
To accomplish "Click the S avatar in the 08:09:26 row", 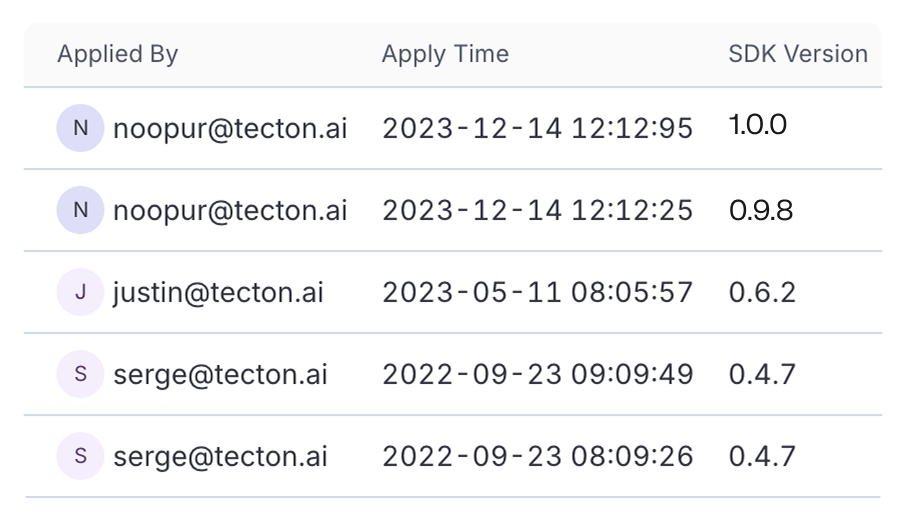I will (x=81, y=457).
